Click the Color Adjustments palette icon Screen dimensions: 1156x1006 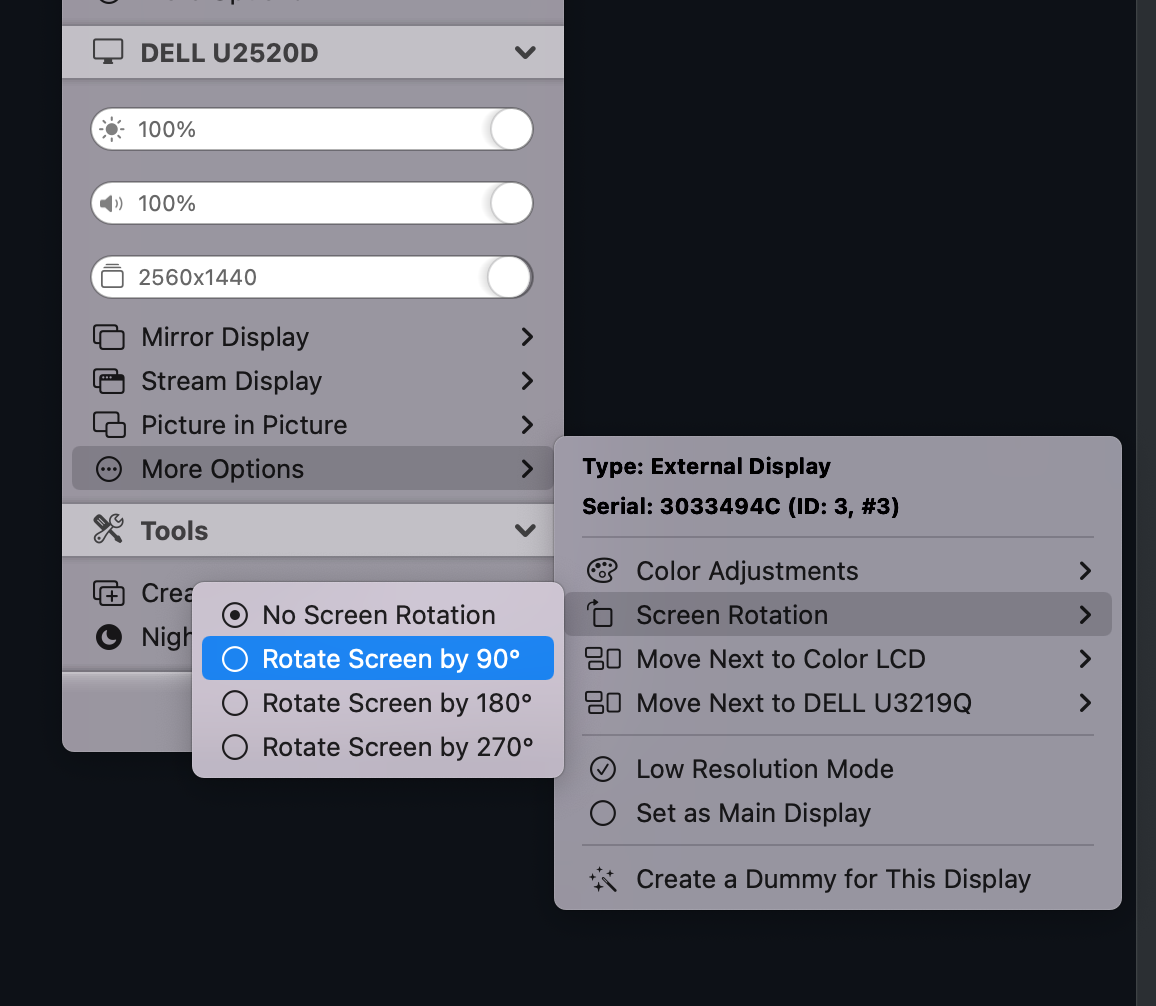click(602, 570)
